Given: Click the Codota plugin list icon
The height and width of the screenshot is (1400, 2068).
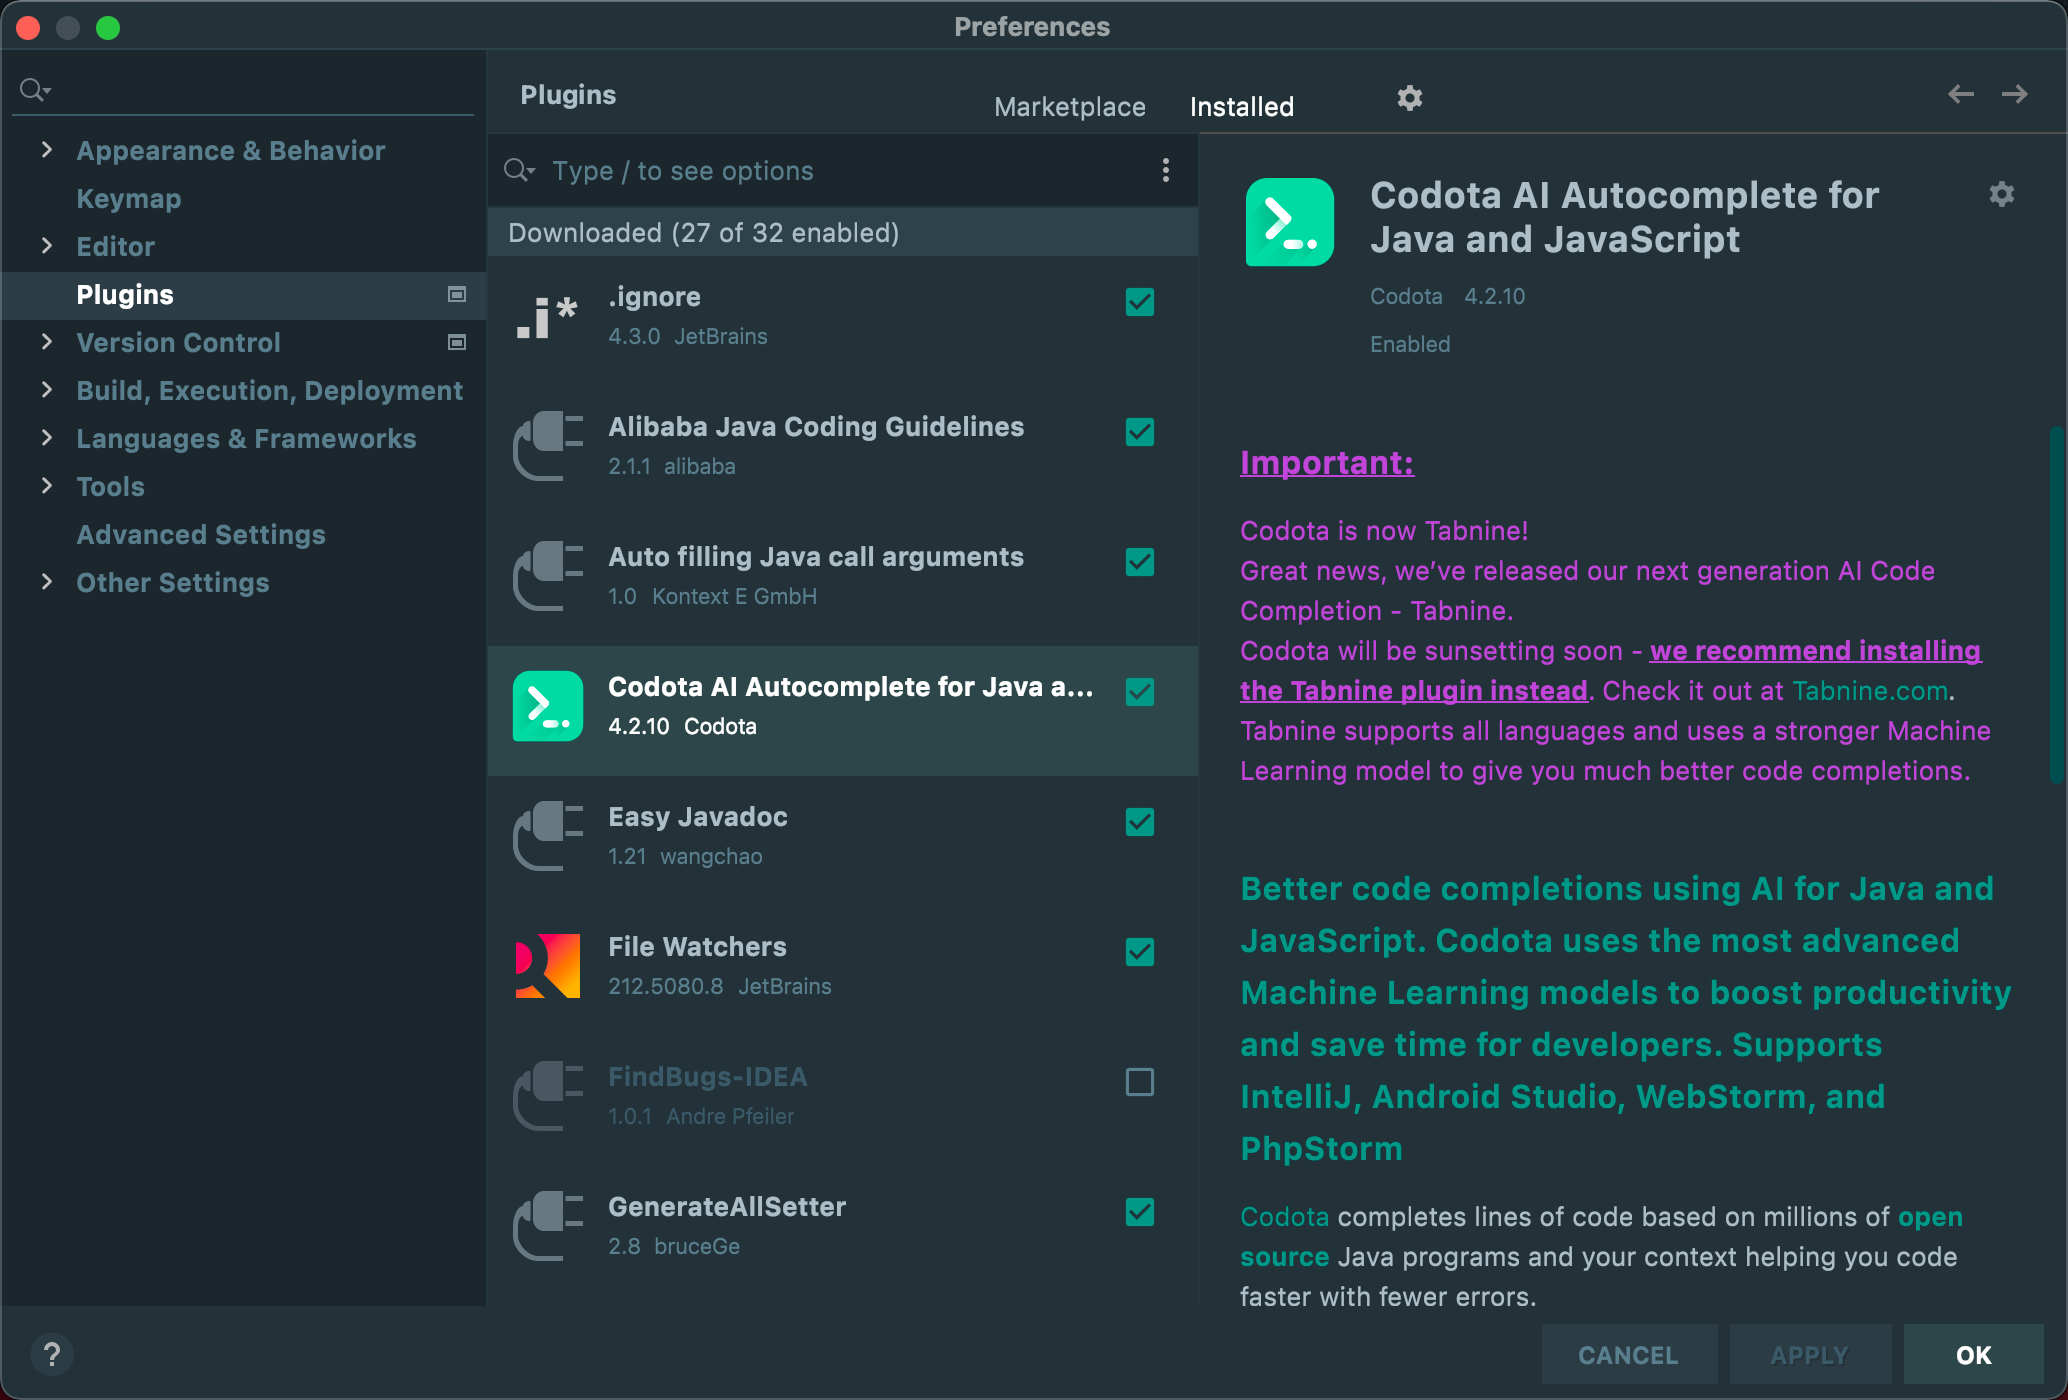Looking at the screenshot, I should coord(547,706).
